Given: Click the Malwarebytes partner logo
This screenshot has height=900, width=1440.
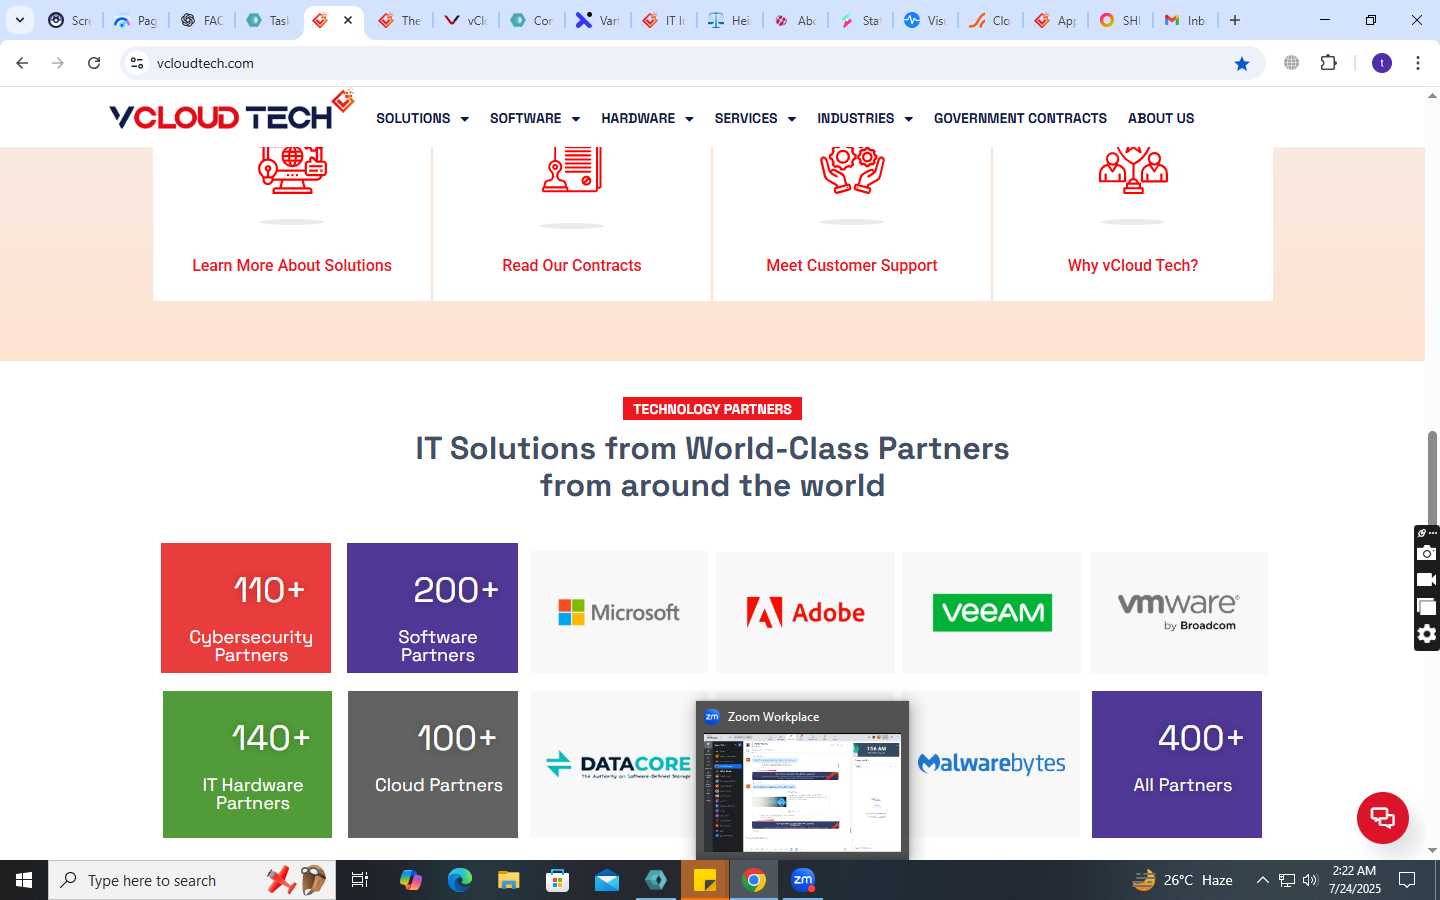Looking at the screenshot, I should [992, 764].
